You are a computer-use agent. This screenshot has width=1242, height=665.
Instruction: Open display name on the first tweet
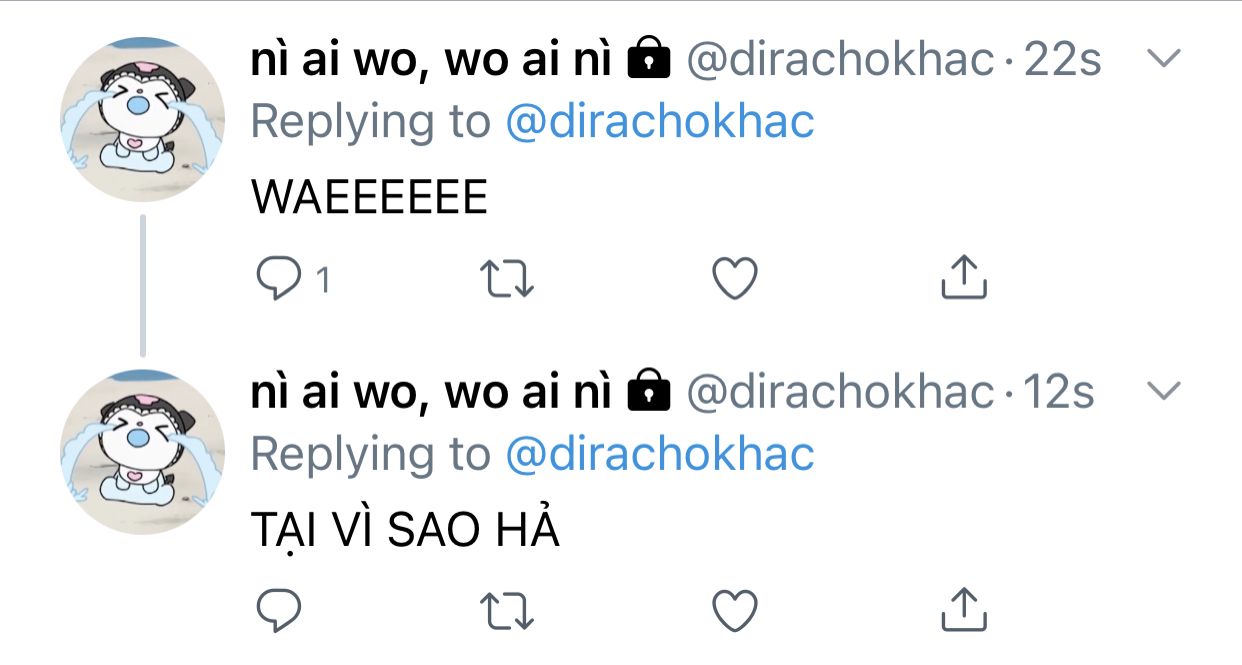coord(431,61)
